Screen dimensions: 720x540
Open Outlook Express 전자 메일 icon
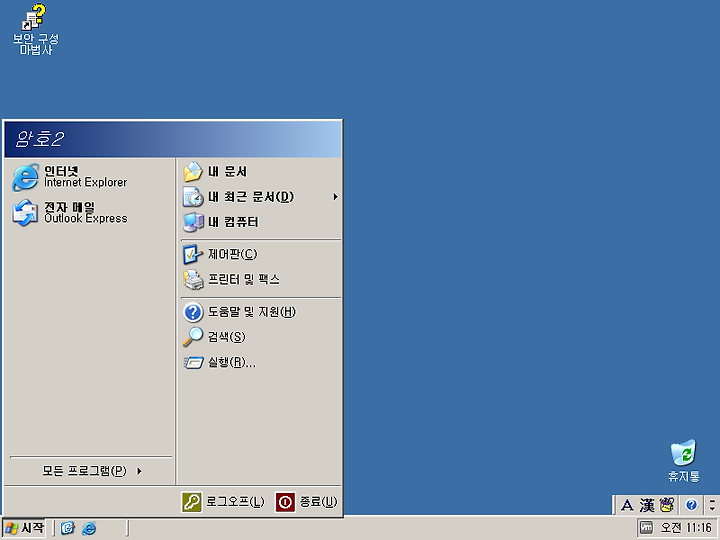click(x=25, y=213)
